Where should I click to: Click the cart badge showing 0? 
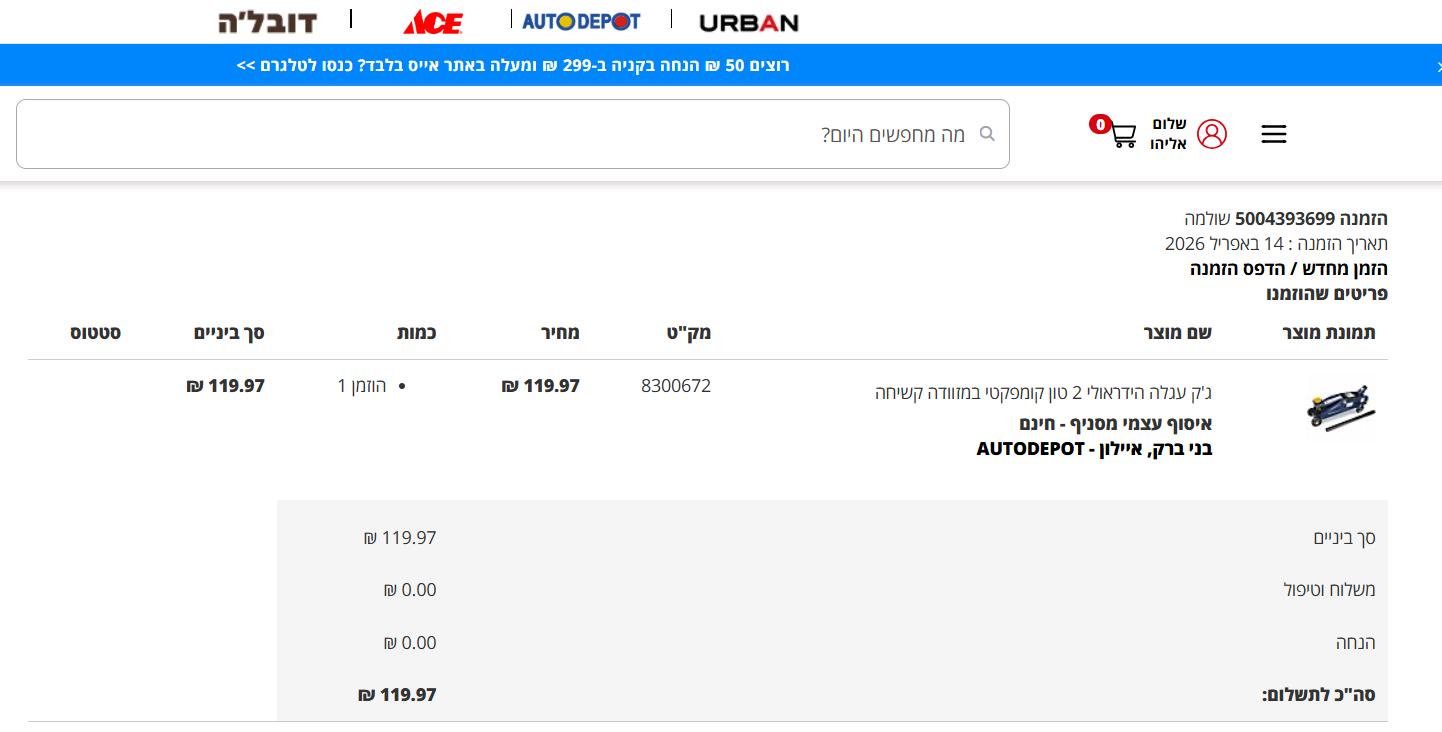coord(1100,125)
